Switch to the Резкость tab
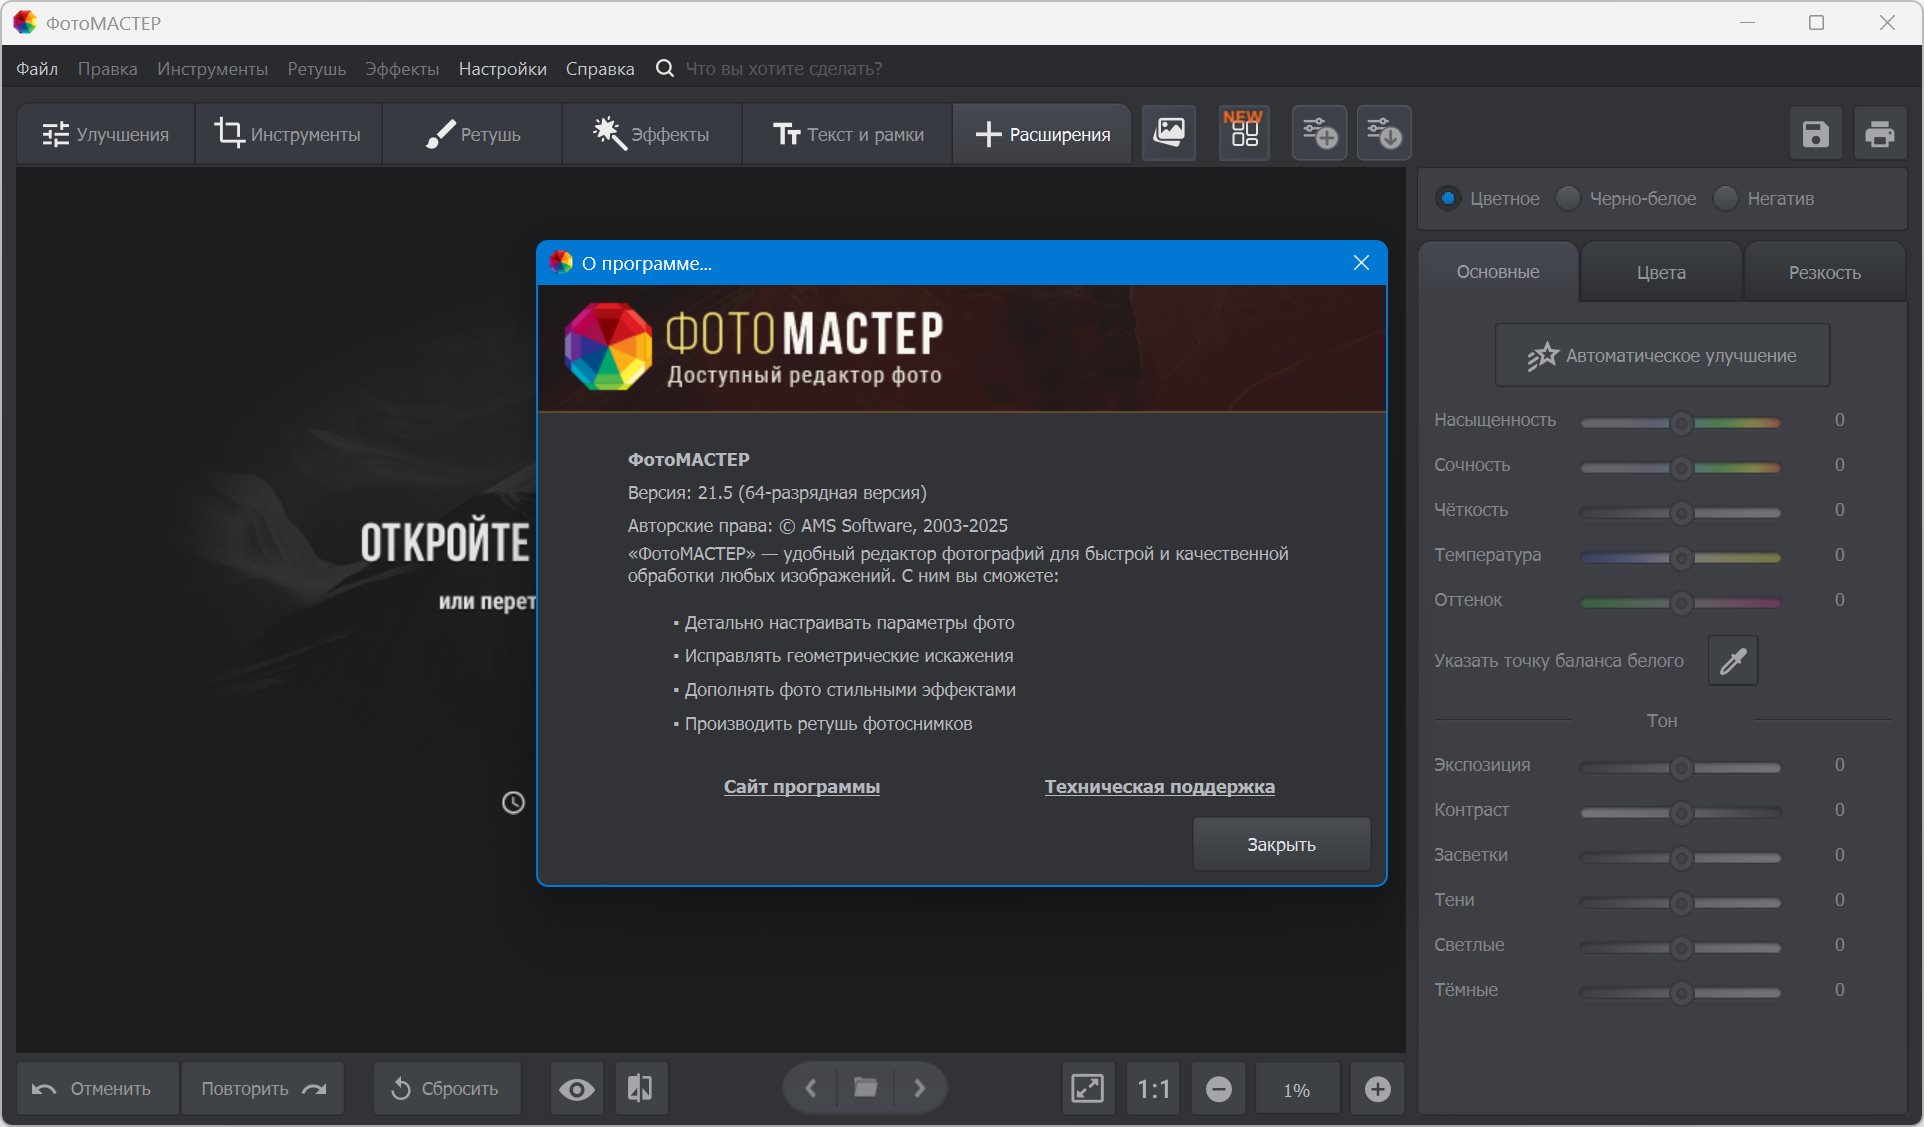 [x=1824, y=272]
